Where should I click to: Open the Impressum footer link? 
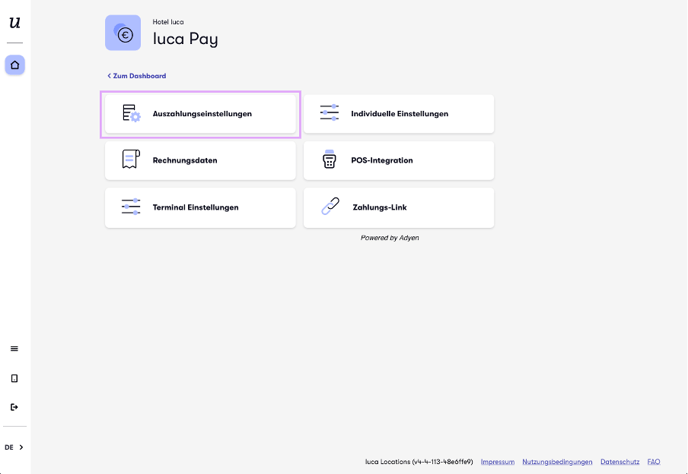(498, 462)
